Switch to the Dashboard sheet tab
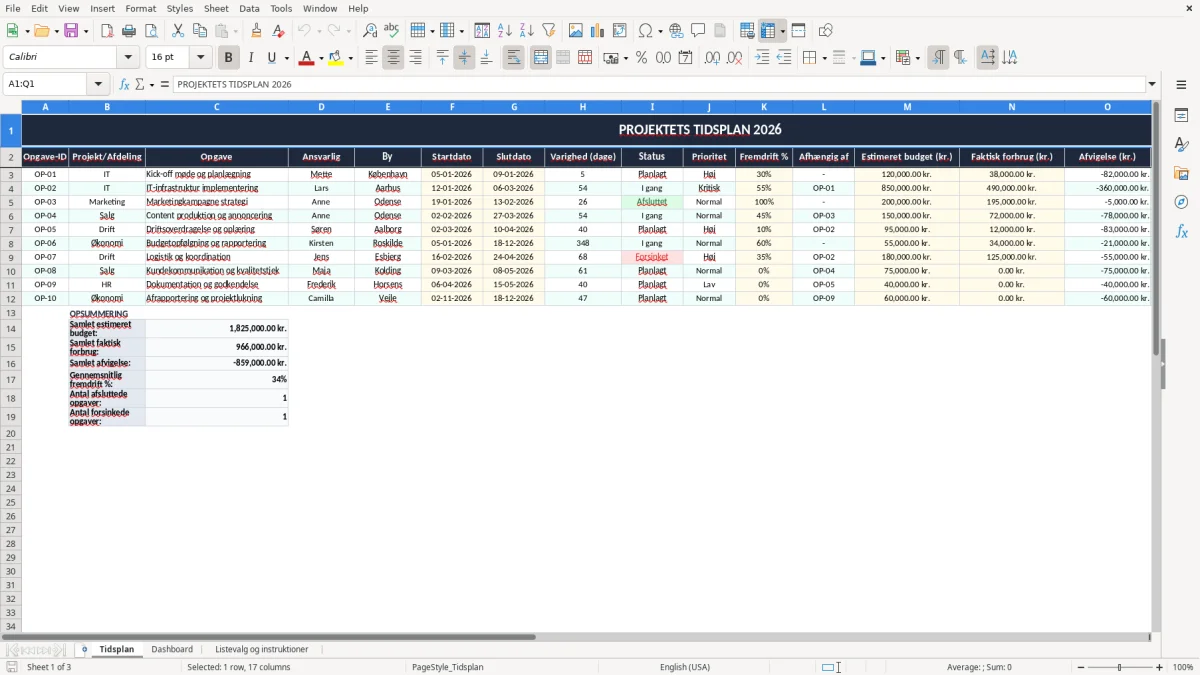 [172, 649]
